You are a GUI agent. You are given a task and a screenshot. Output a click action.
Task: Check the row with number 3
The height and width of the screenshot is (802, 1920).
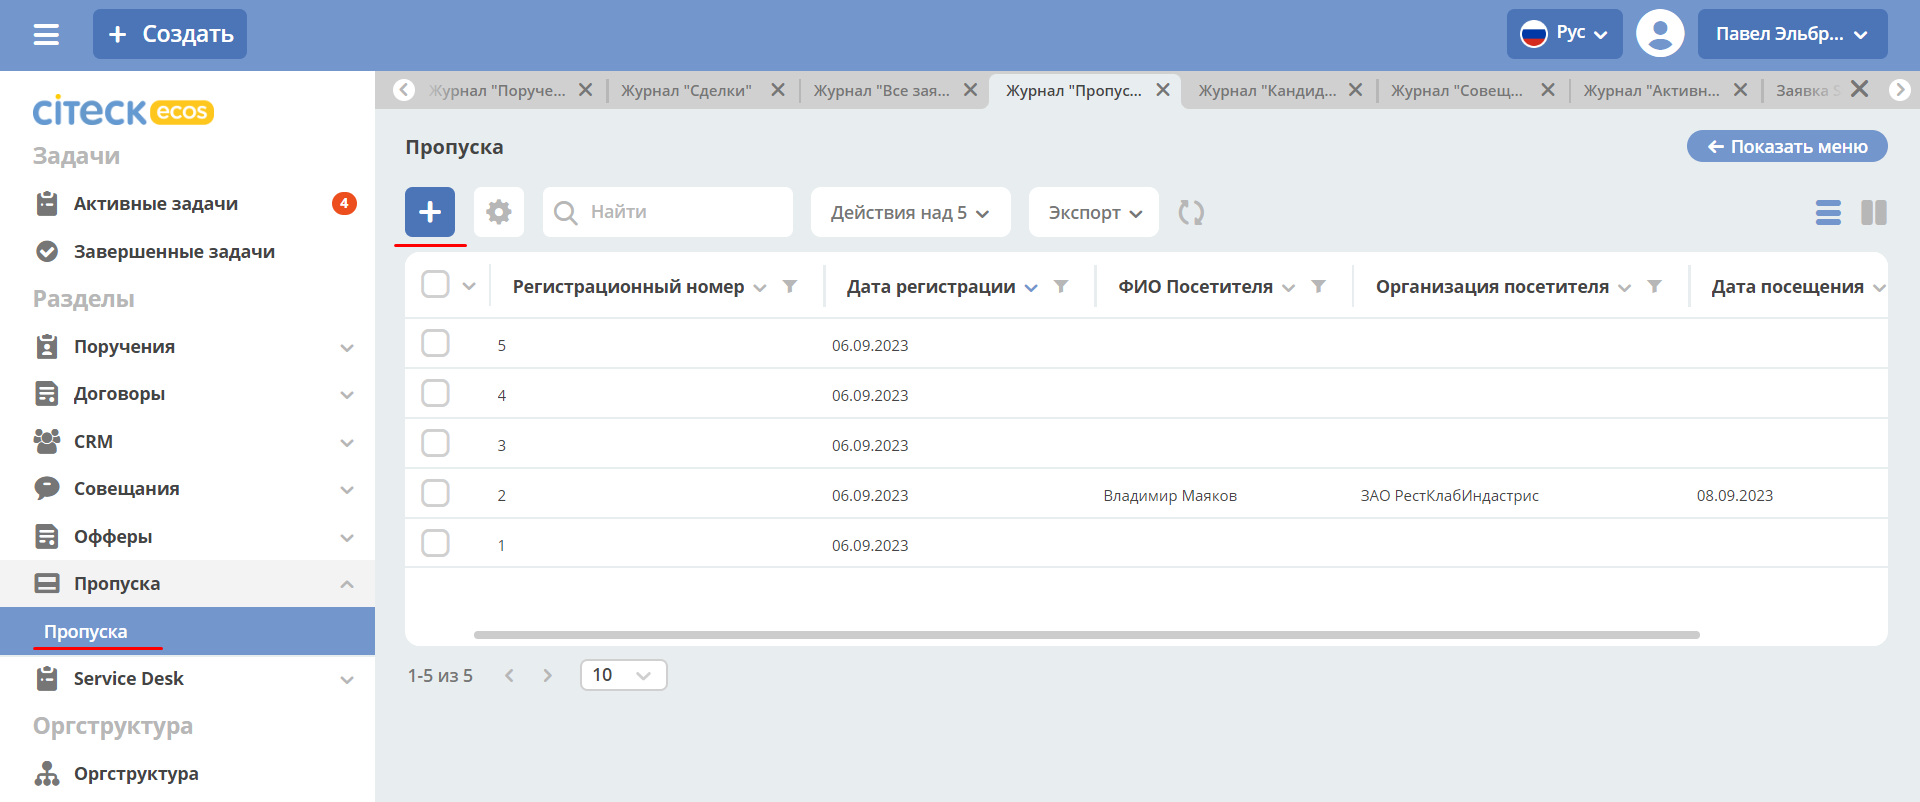click(x=435, y=443)
